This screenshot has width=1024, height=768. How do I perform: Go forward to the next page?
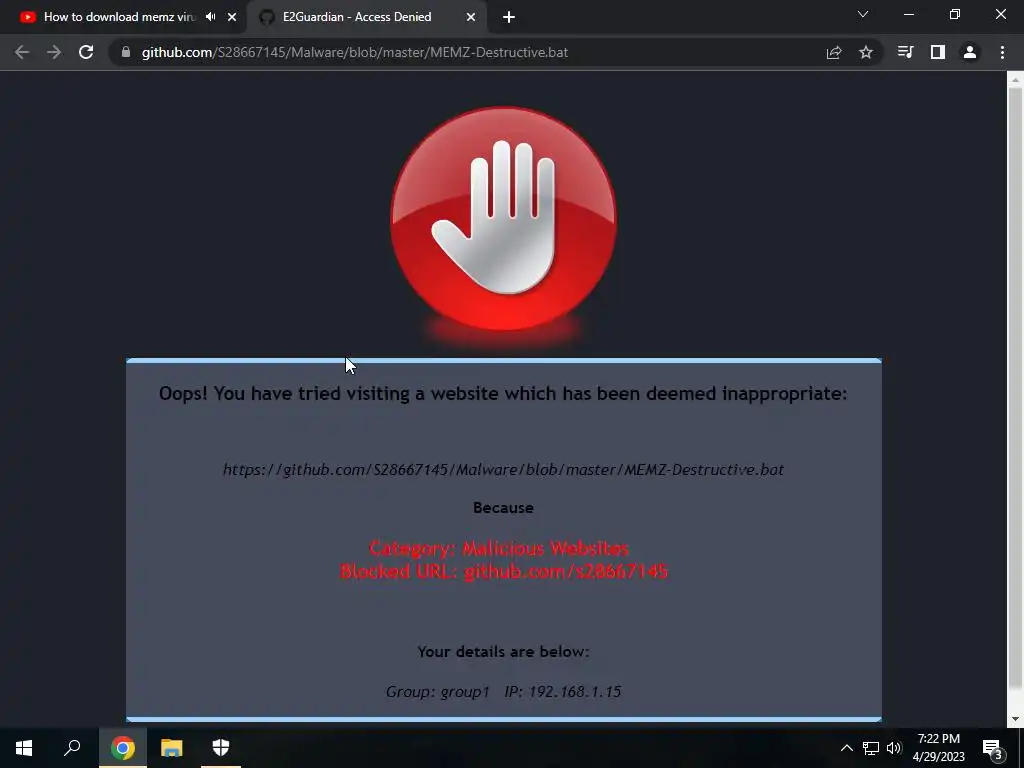54,52
